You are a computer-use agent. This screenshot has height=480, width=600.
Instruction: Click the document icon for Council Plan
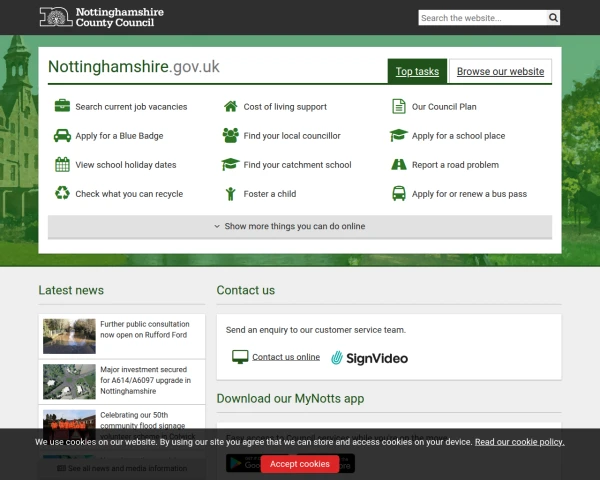coord(399,106)
